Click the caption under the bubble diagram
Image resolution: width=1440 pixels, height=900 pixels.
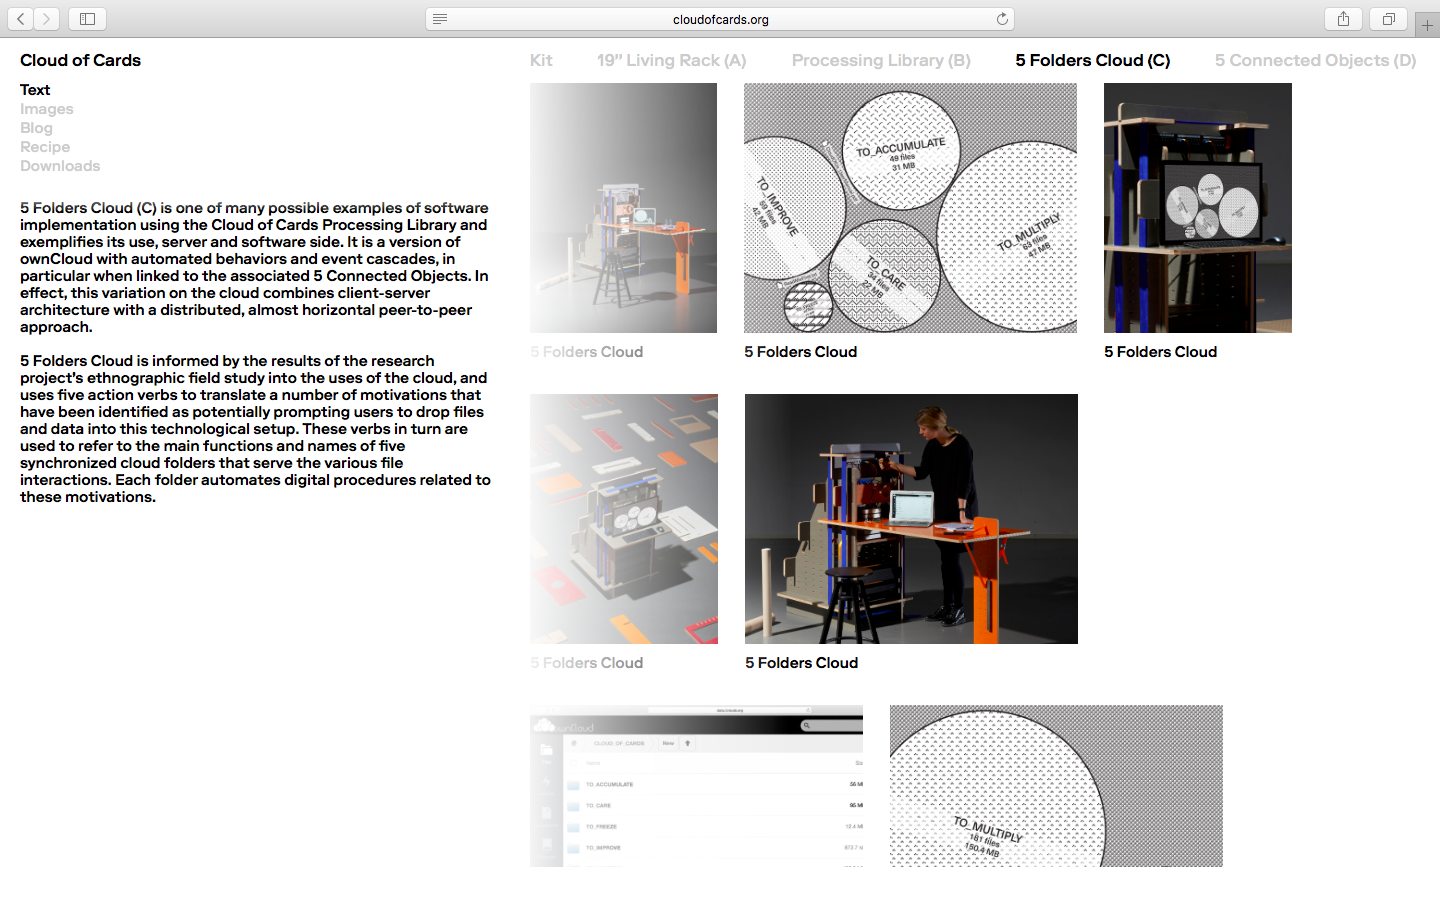(x=801, y=352)
